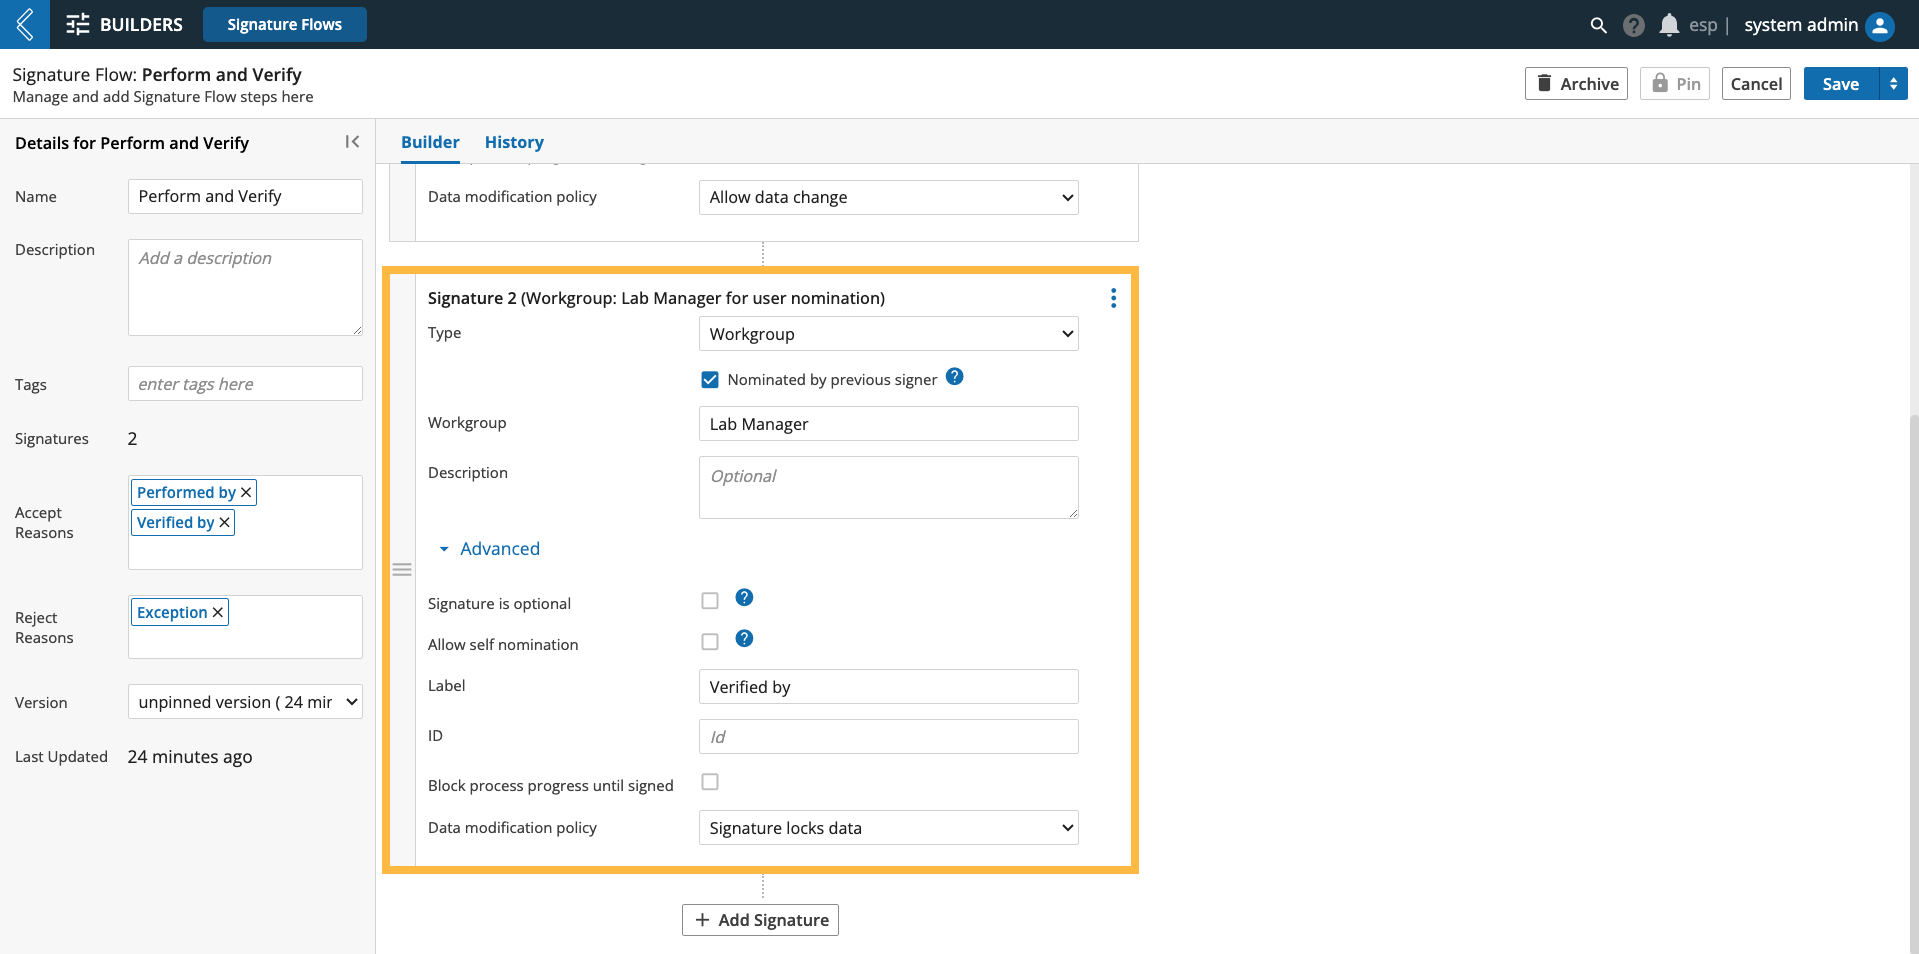Switch to the Builder tab
This screenshot has height=954, width=1919.
(430, 142)
